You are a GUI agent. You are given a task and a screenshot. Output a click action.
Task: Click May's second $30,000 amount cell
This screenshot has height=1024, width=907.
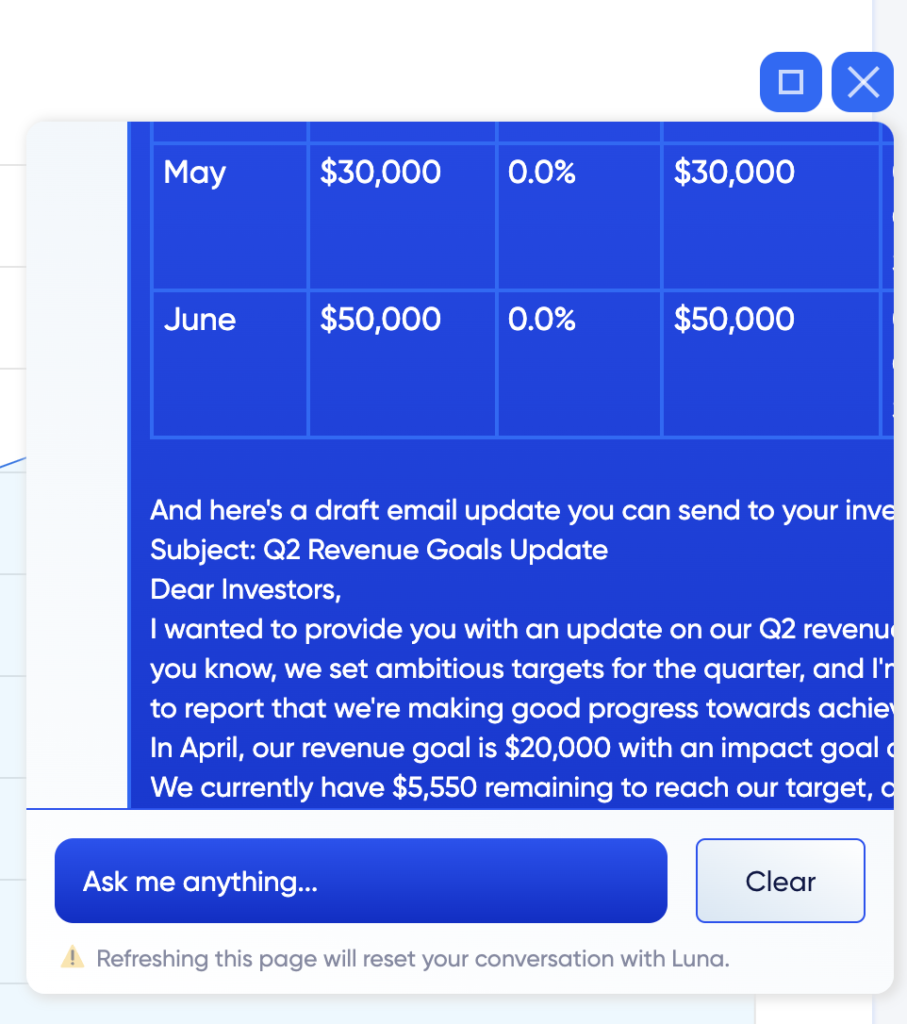coord(771,216)
